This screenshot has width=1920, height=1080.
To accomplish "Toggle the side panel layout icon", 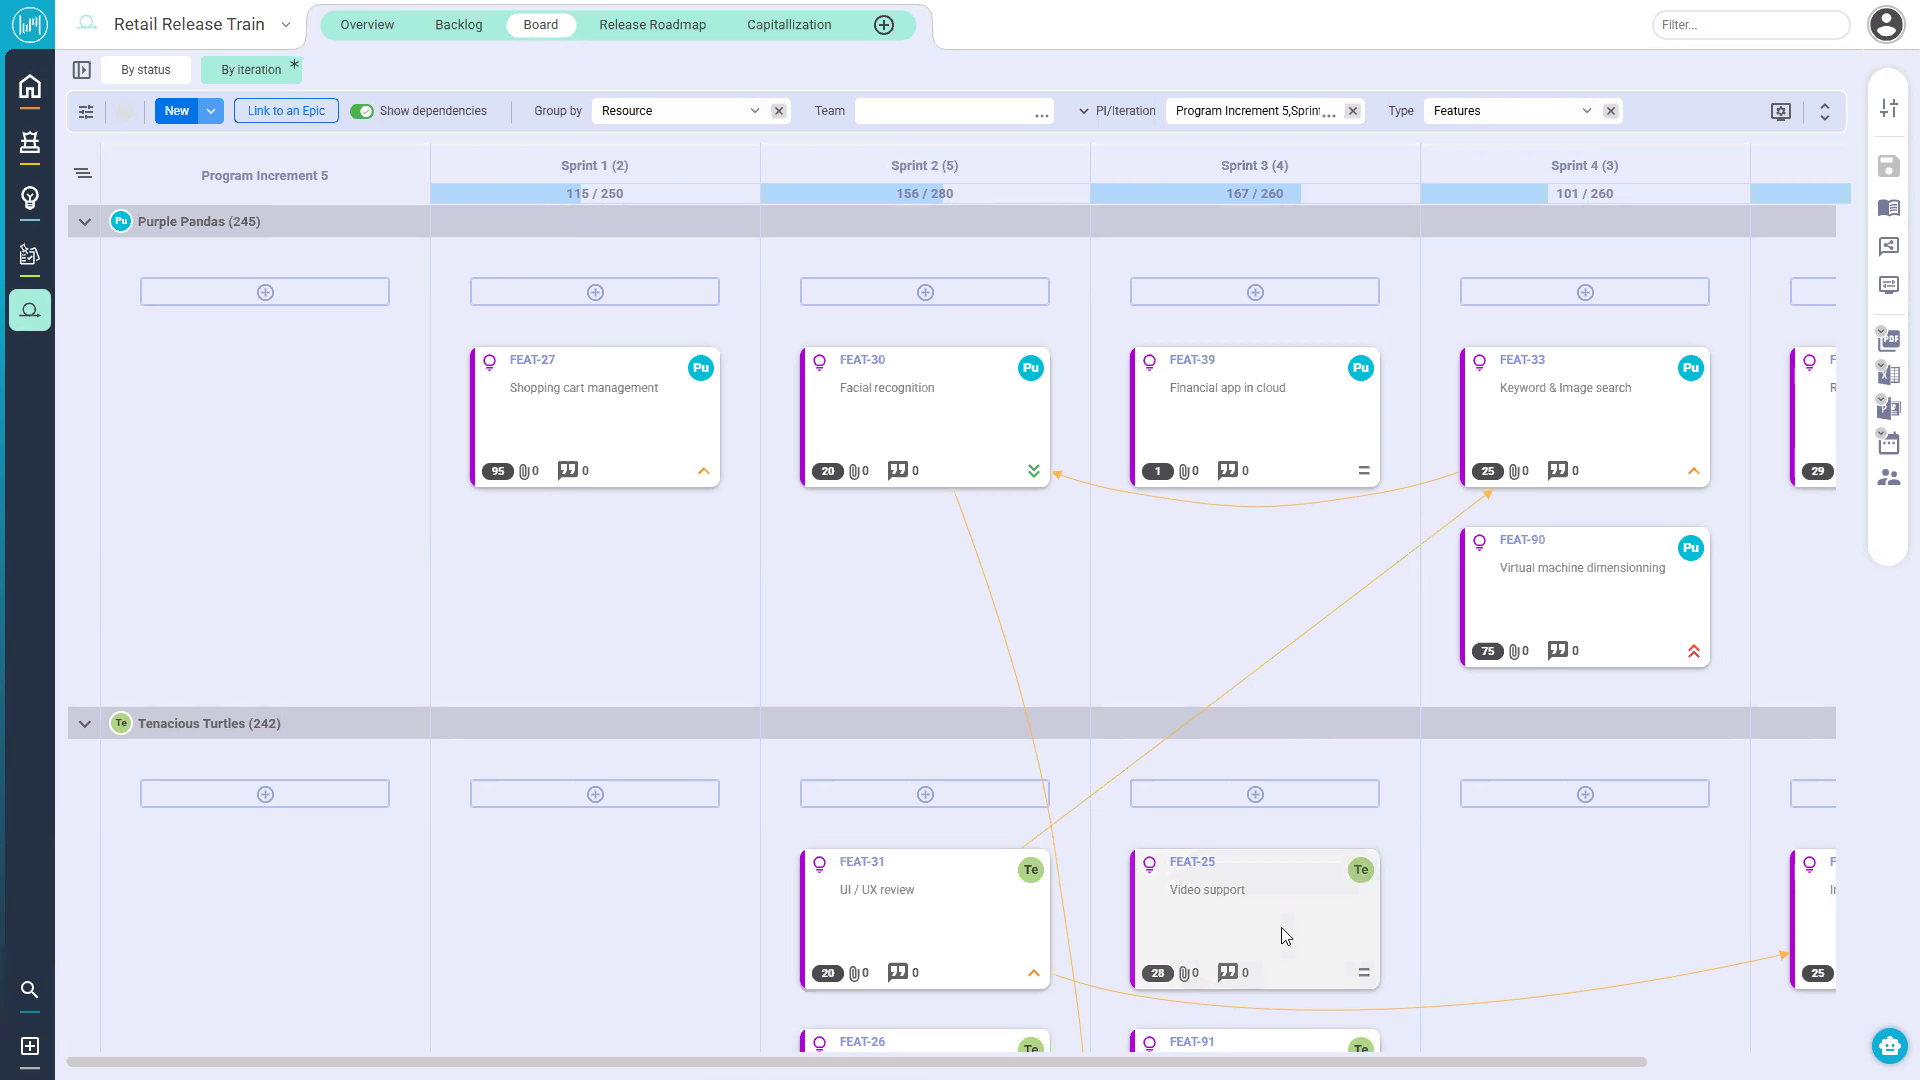I will pyautogui.click(x=82, y=70).
